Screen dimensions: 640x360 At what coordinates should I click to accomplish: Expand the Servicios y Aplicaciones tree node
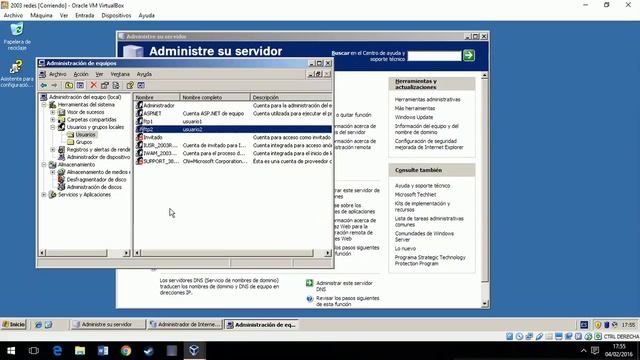coord(44,195)
